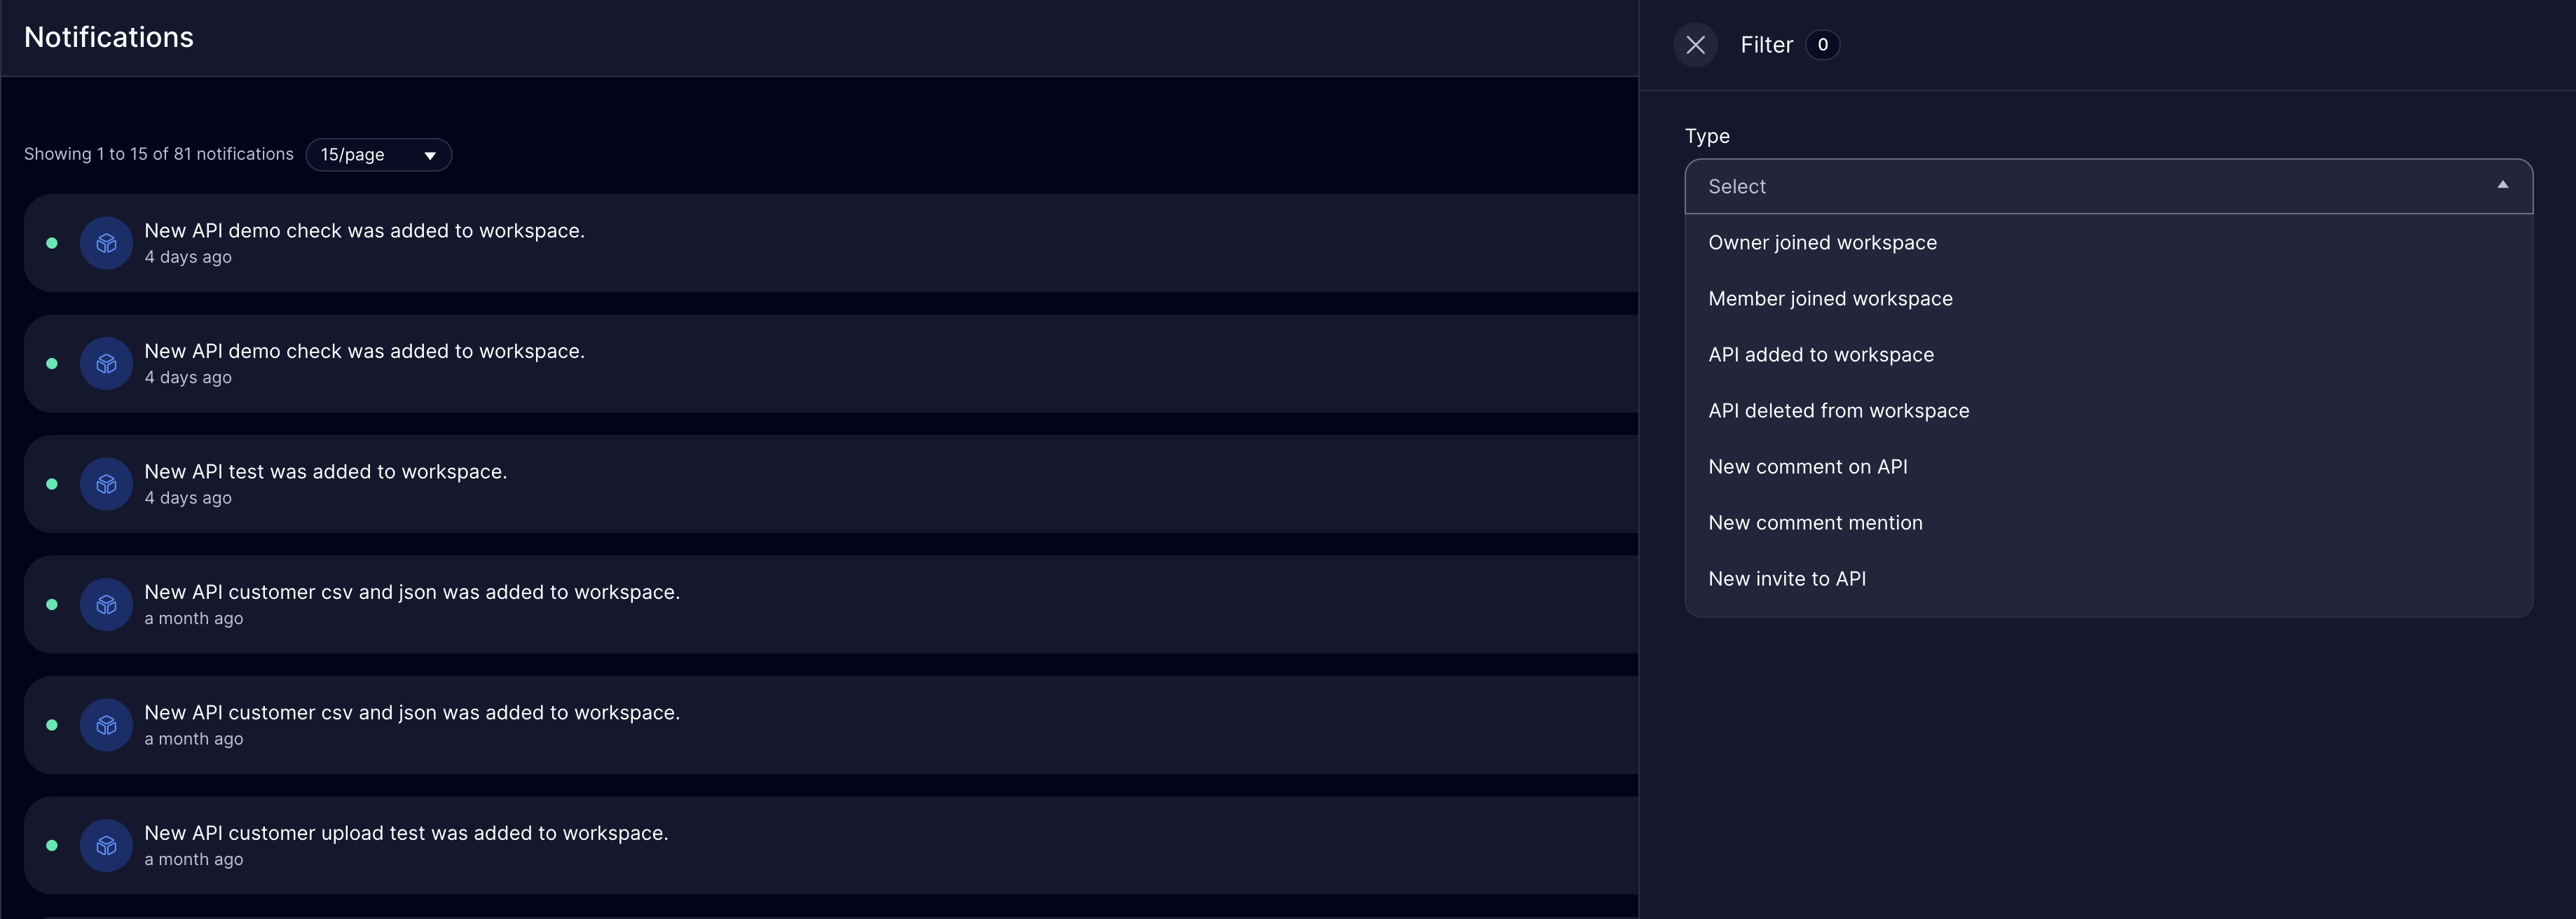
Task: Choose New comment on API option
Action: pyautogui.click(x=1807, y=467)
